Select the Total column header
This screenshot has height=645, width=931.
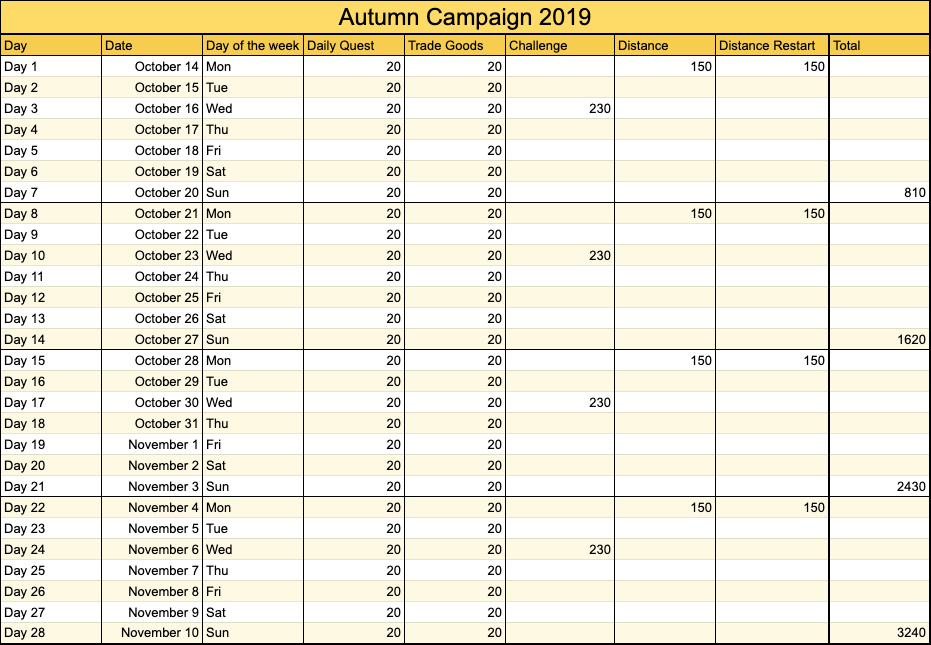[x=880, y=46]
